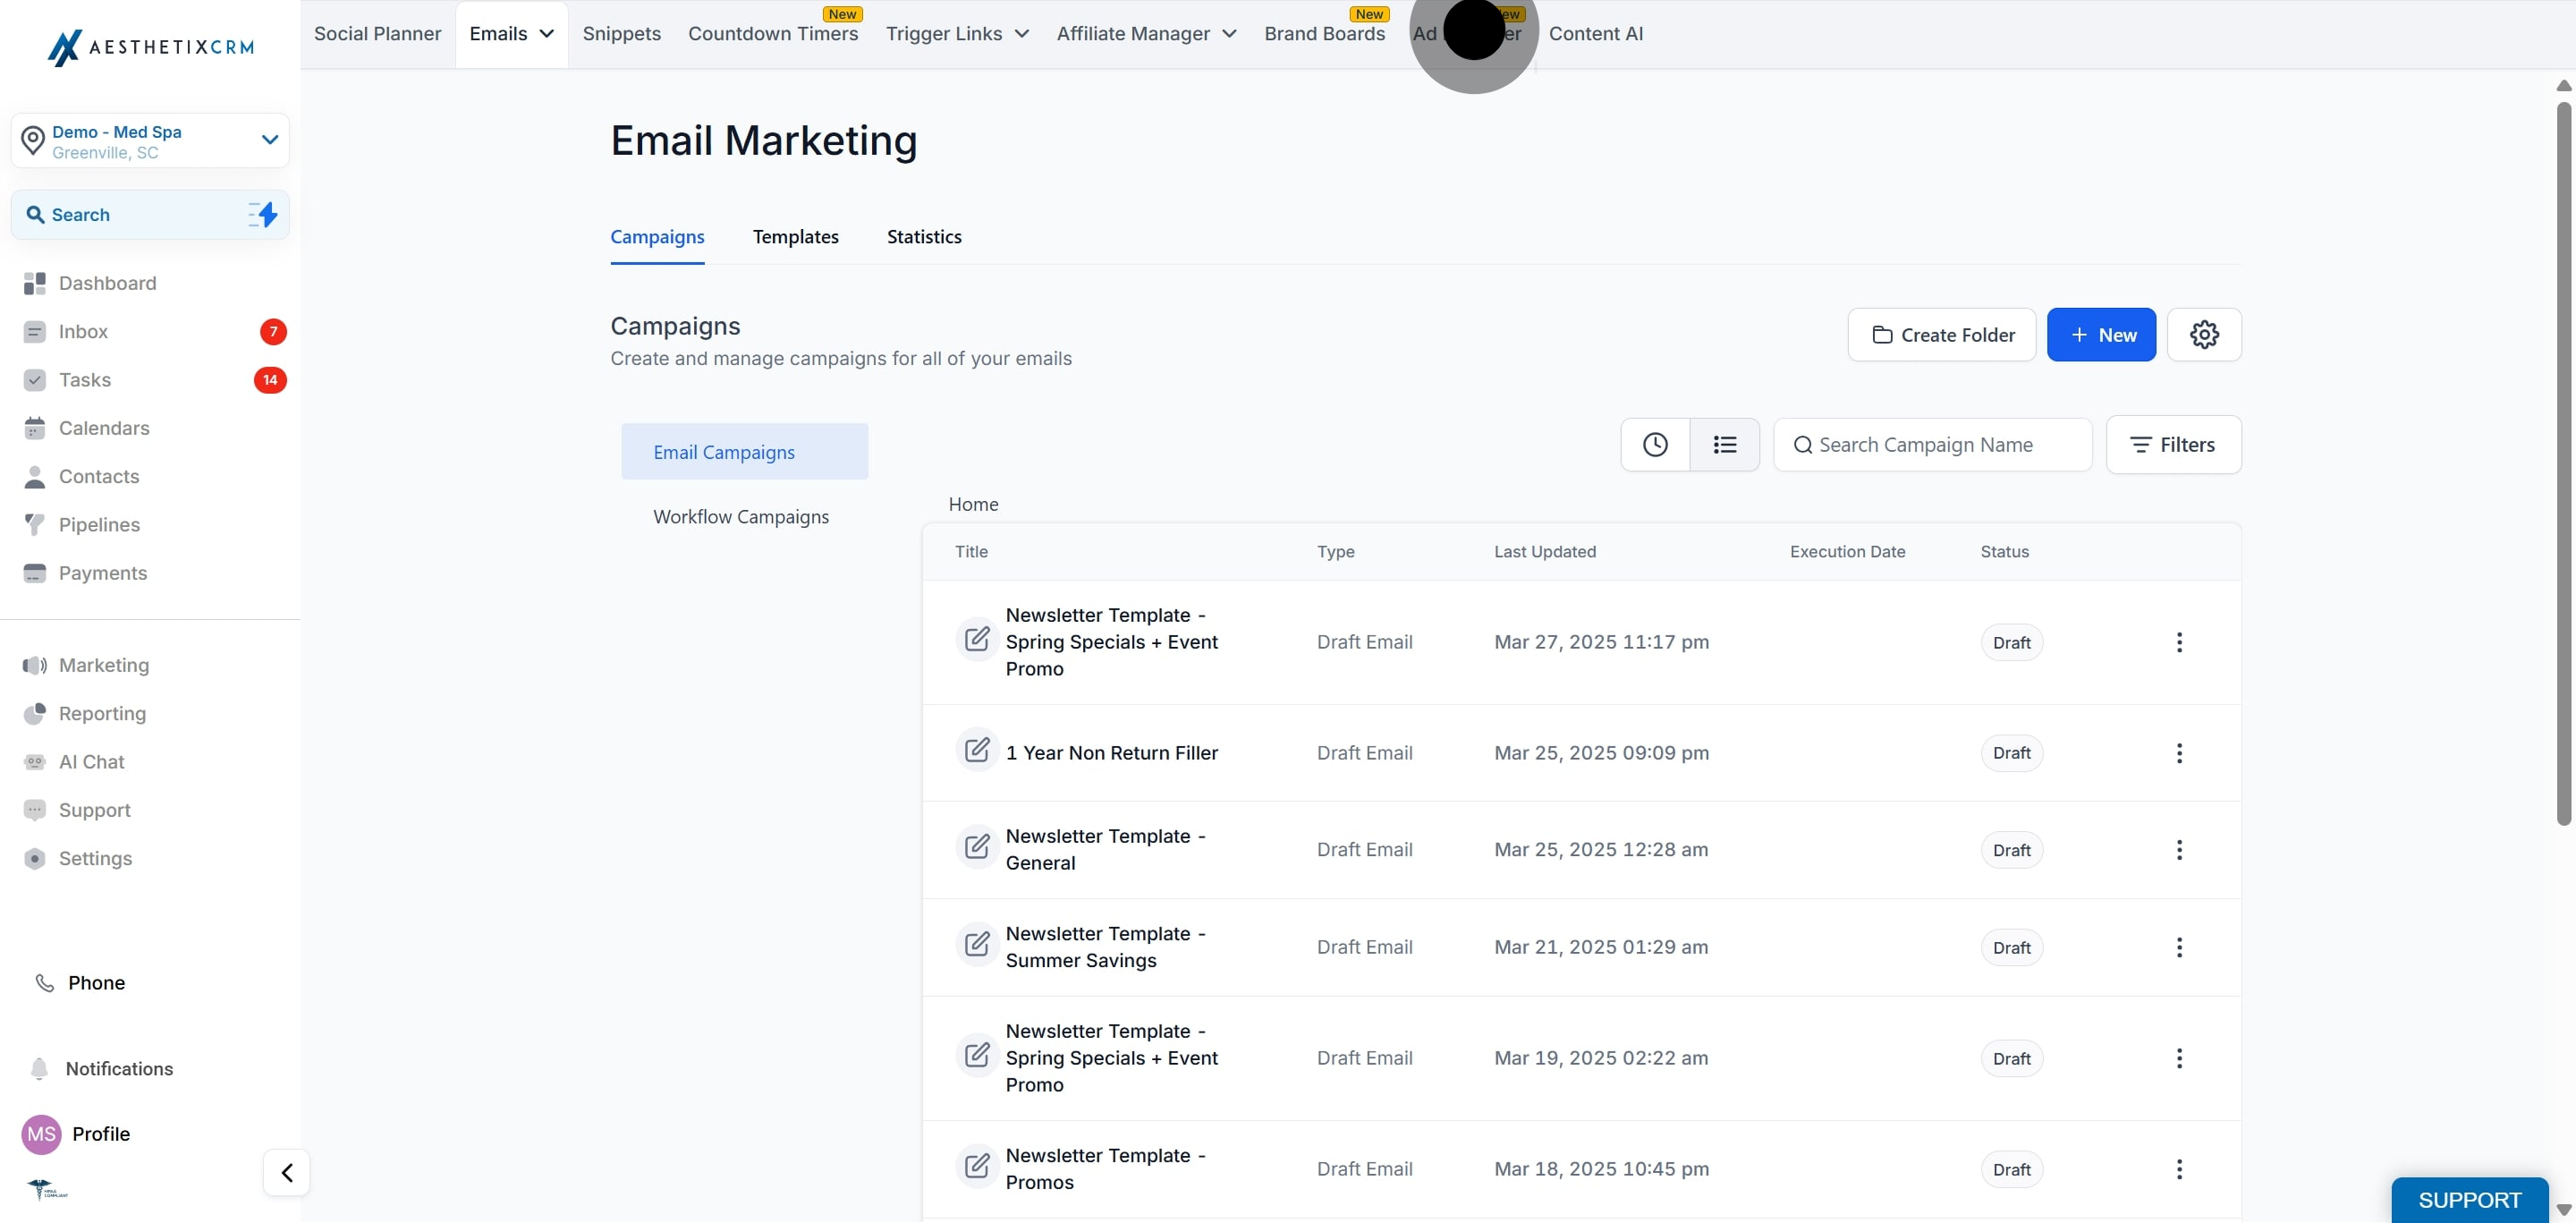Viewport: 2576px width, 1223px height.
Task: Expand the Trigger Links dropdown menu
Action: pyautogui.click(x=957, y=34)
